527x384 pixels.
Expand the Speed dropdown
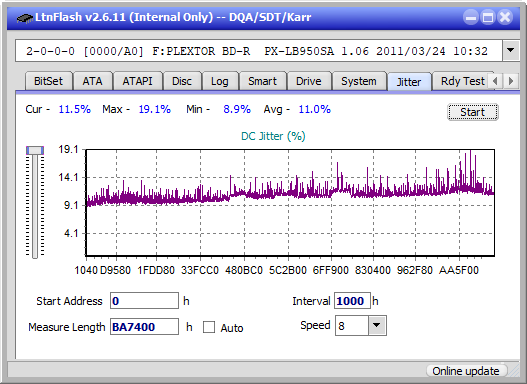[x=377, y=325]
